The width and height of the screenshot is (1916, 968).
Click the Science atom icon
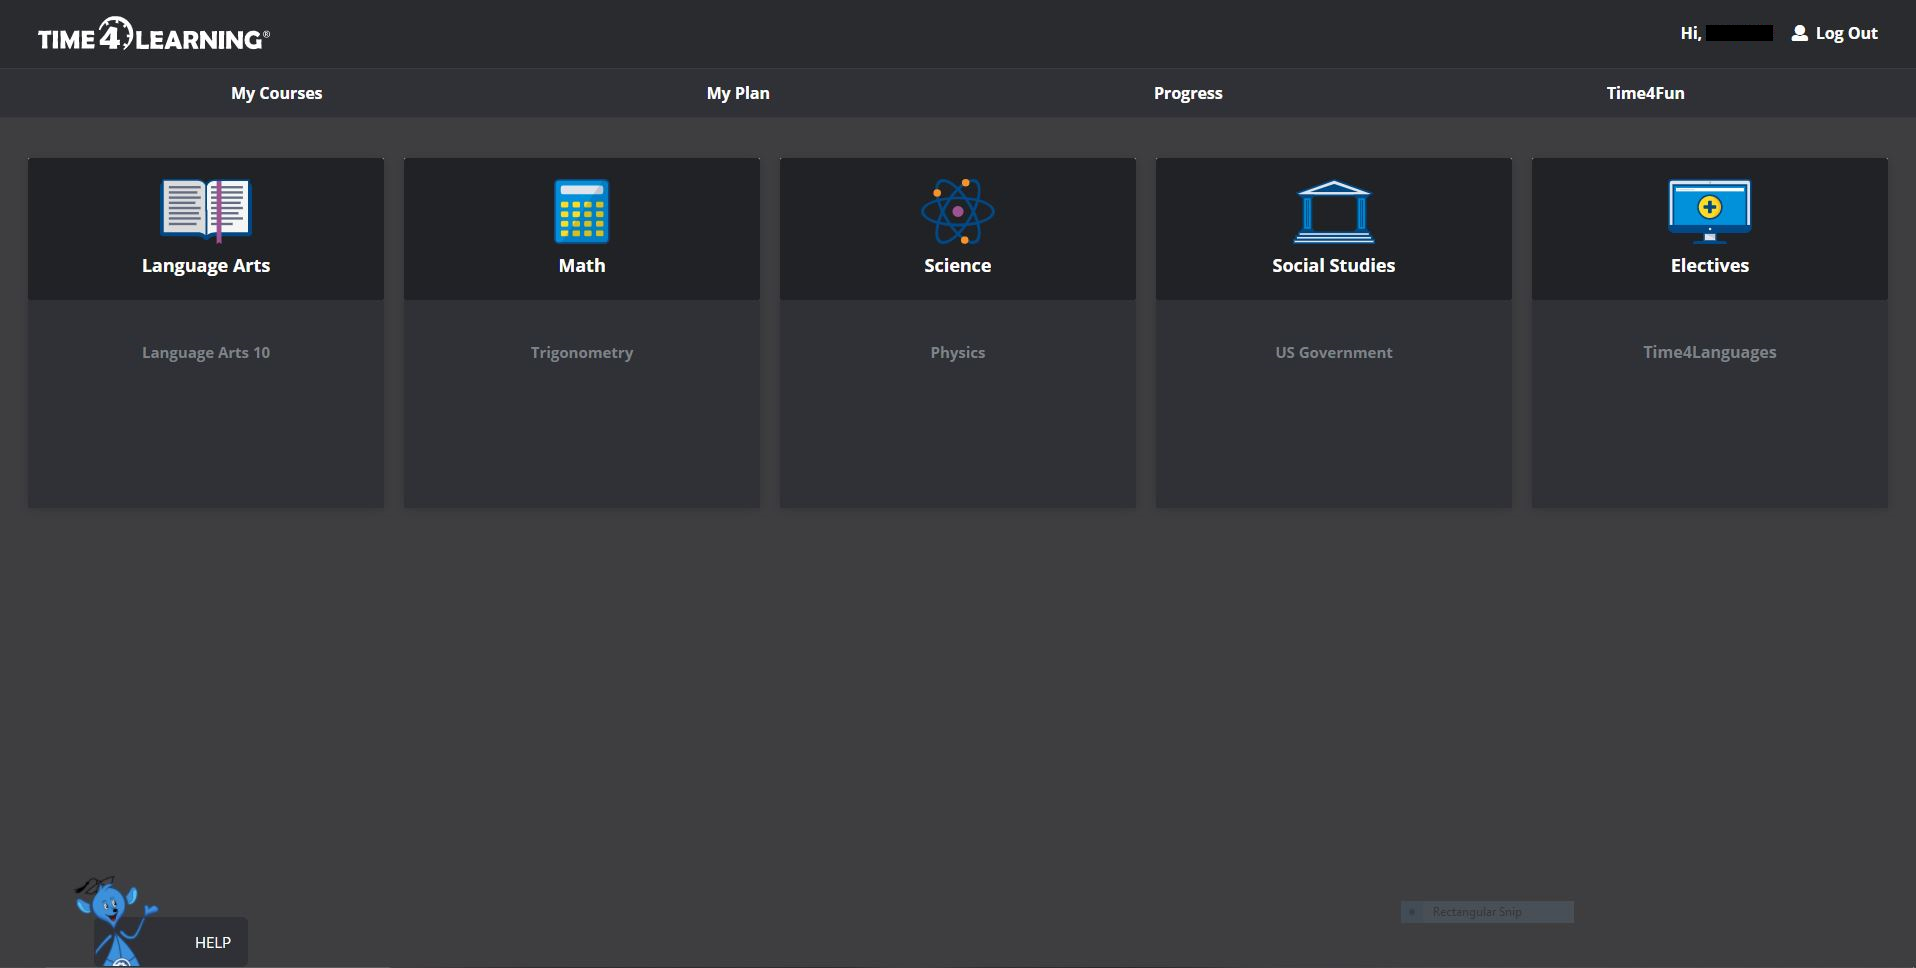(957, 212)
